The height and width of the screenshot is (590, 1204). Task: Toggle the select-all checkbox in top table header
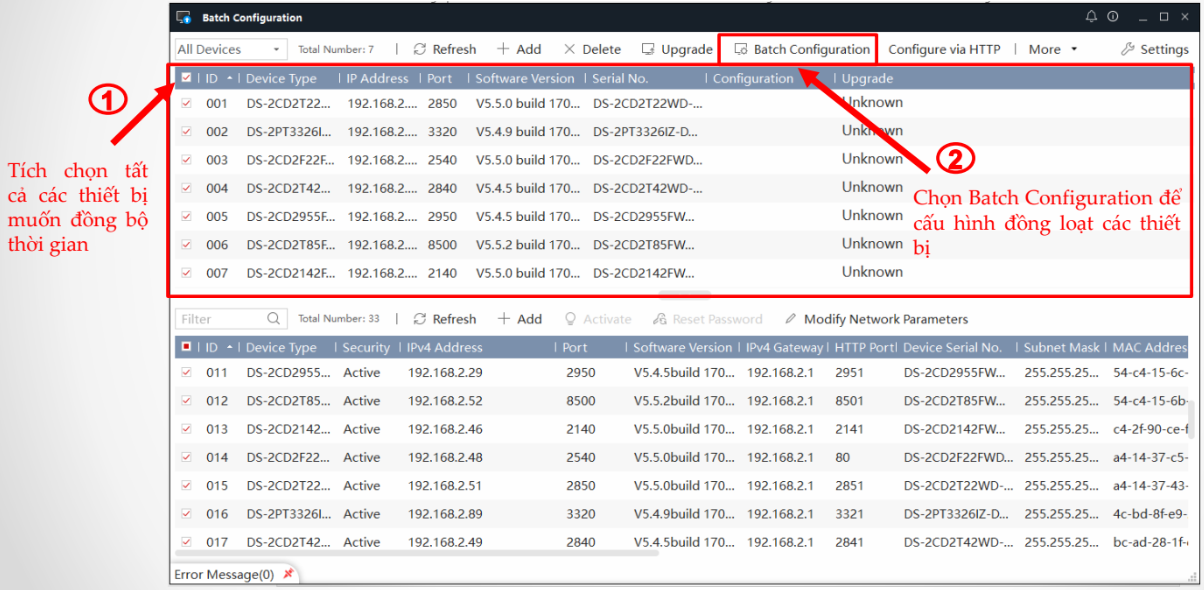[x=186, y=78]
